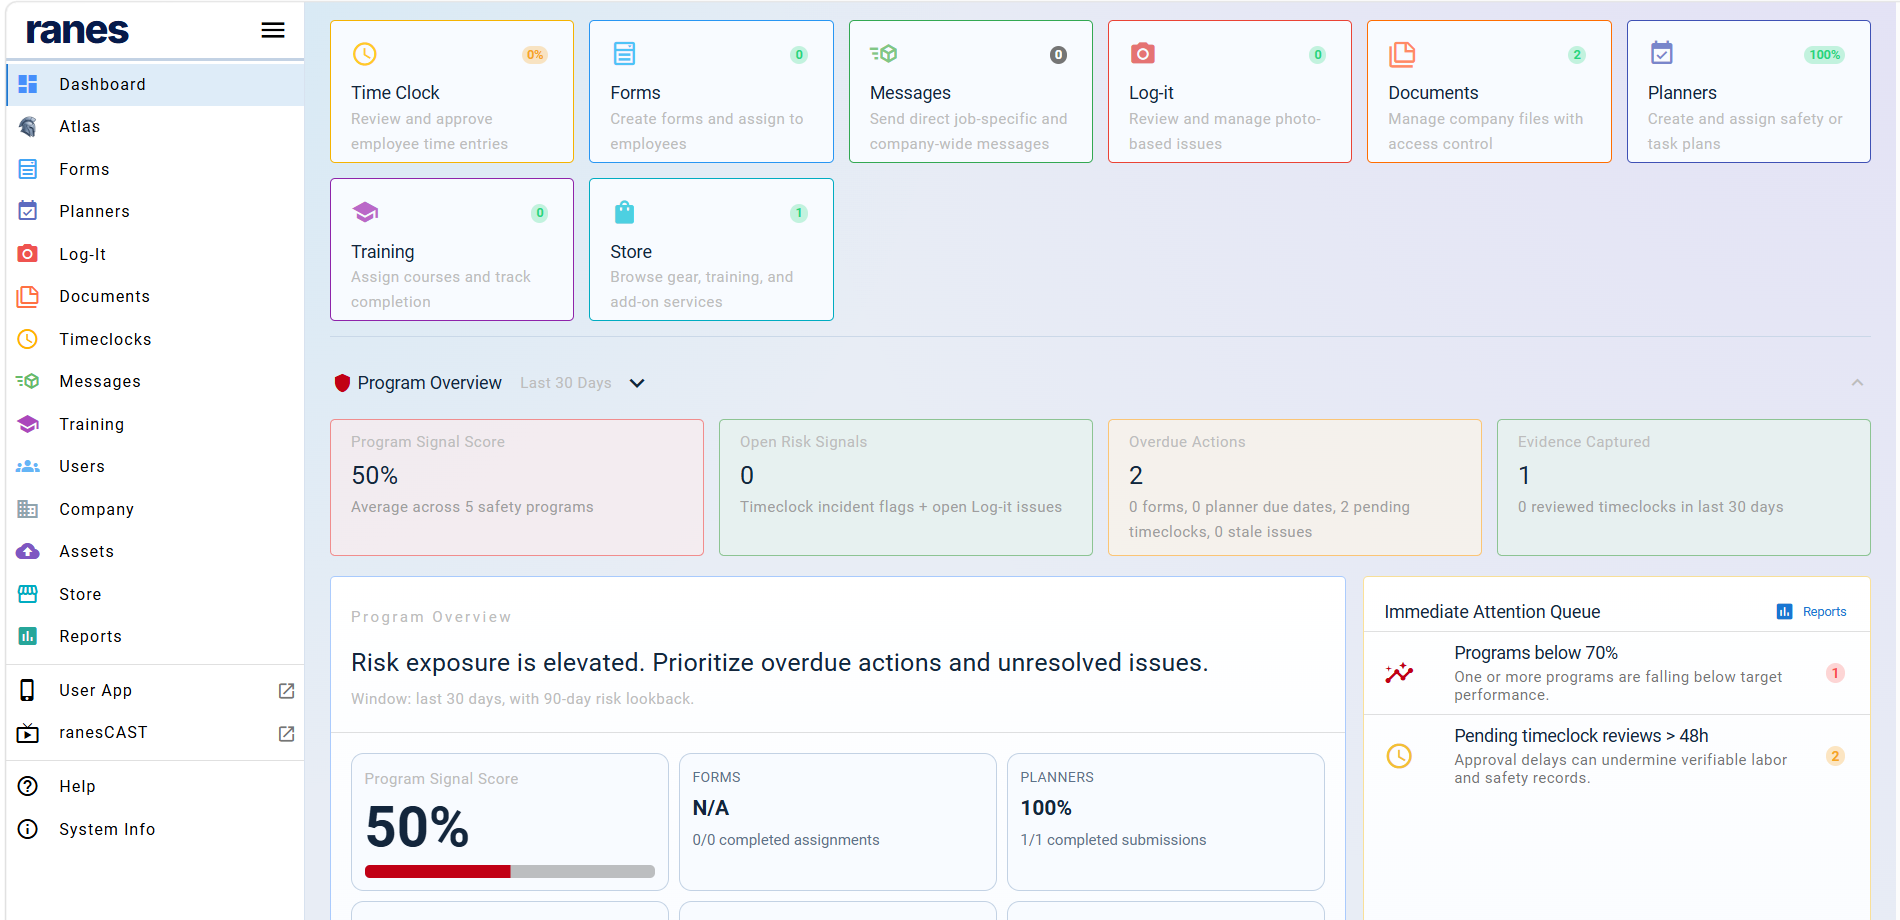The width and height of the screenshot is (1900, 920).
Task: Click the PLANNERS 100% metric box
Action: pos(1165,822)
